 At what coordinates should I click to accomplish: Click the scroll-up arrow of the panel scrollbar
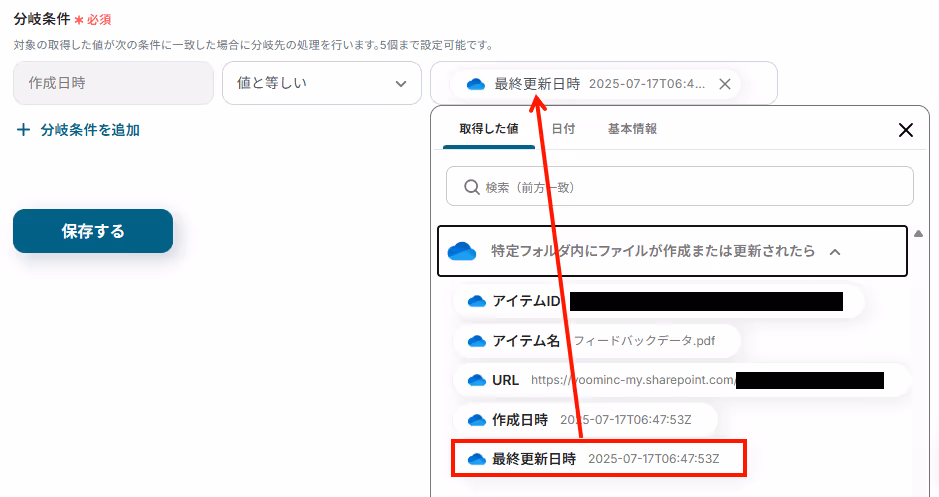[919, 234]
